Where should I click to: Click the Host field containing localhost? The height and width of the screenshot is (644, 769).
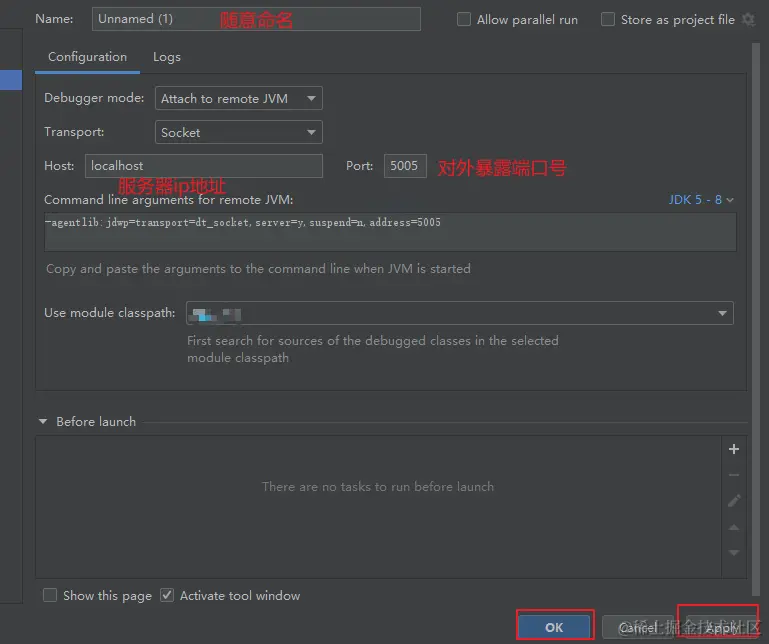pyautogui.click(x=204, y=166)
